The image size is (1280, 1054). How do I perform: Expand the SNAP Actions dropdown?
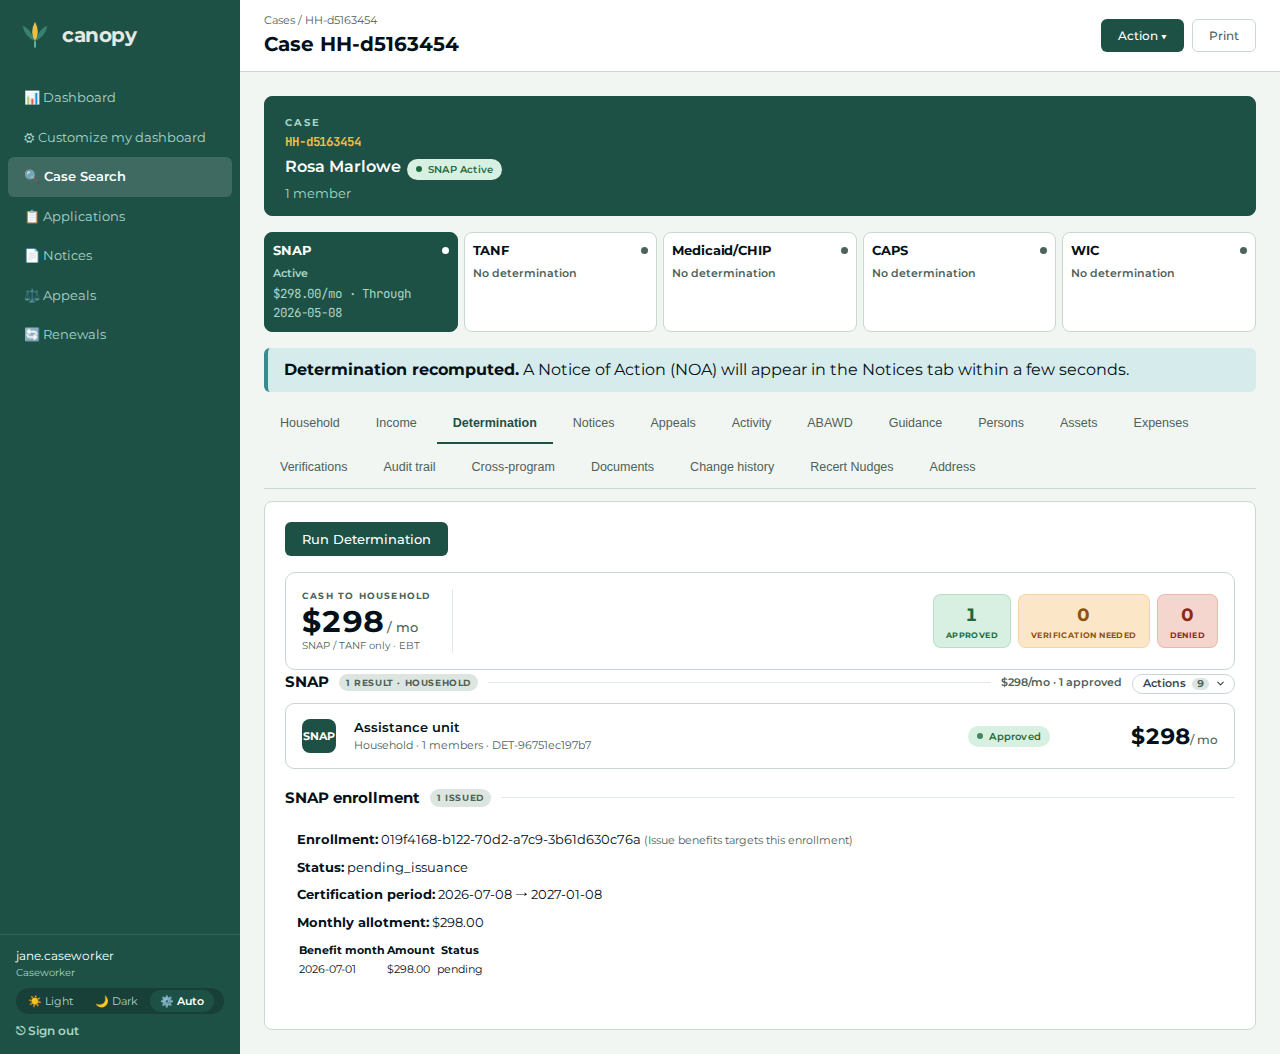pos(1183,684)
